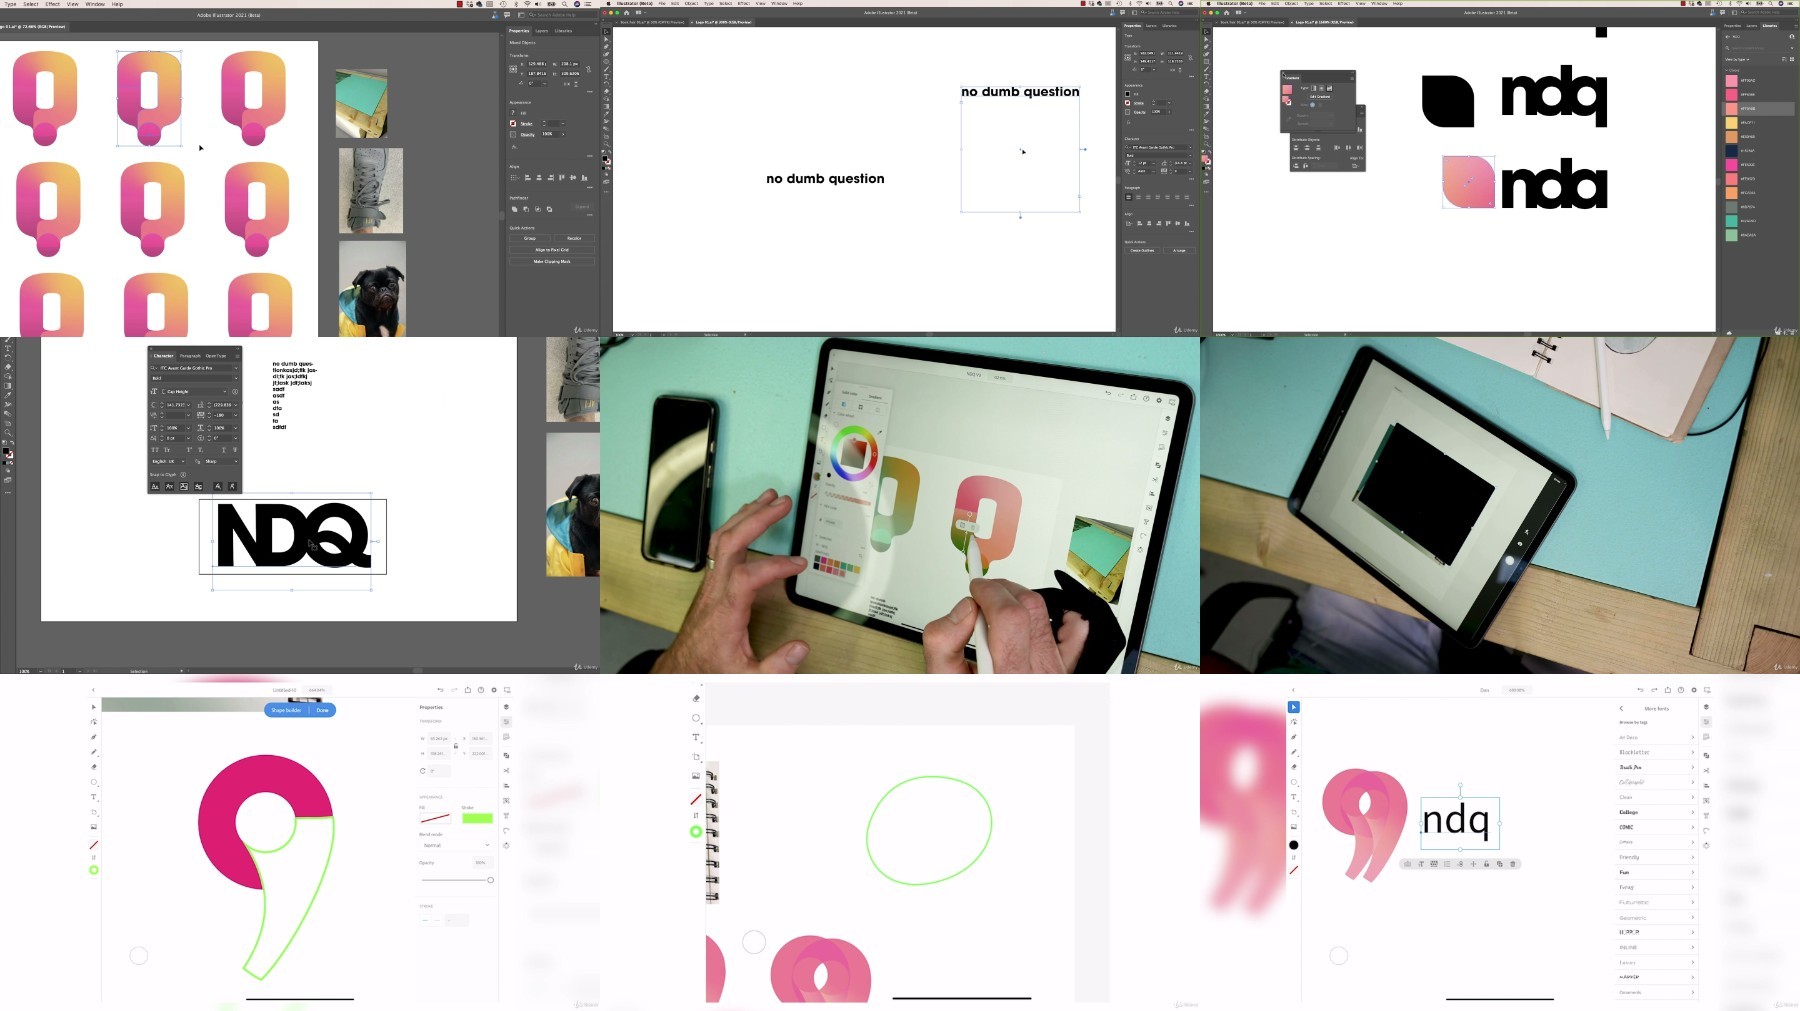Click the black NDQ text on the artboard

pos(293,536)
